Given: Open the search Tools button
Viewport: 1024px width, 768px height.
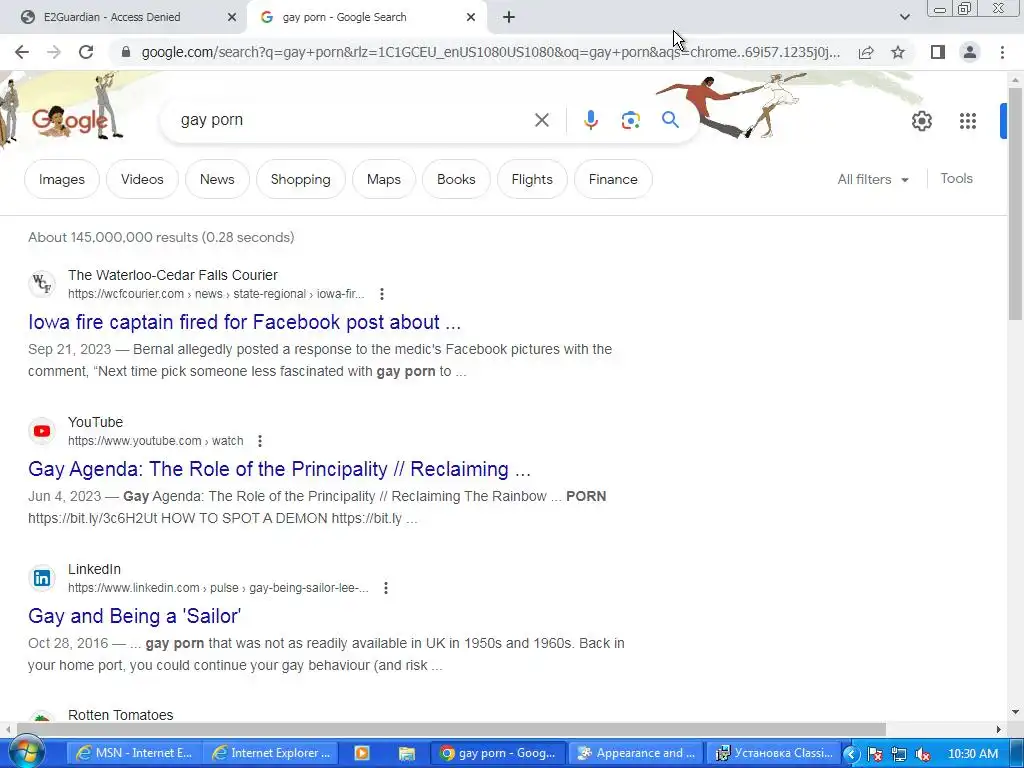Looking at the screenshot, I should pos(956,178).
